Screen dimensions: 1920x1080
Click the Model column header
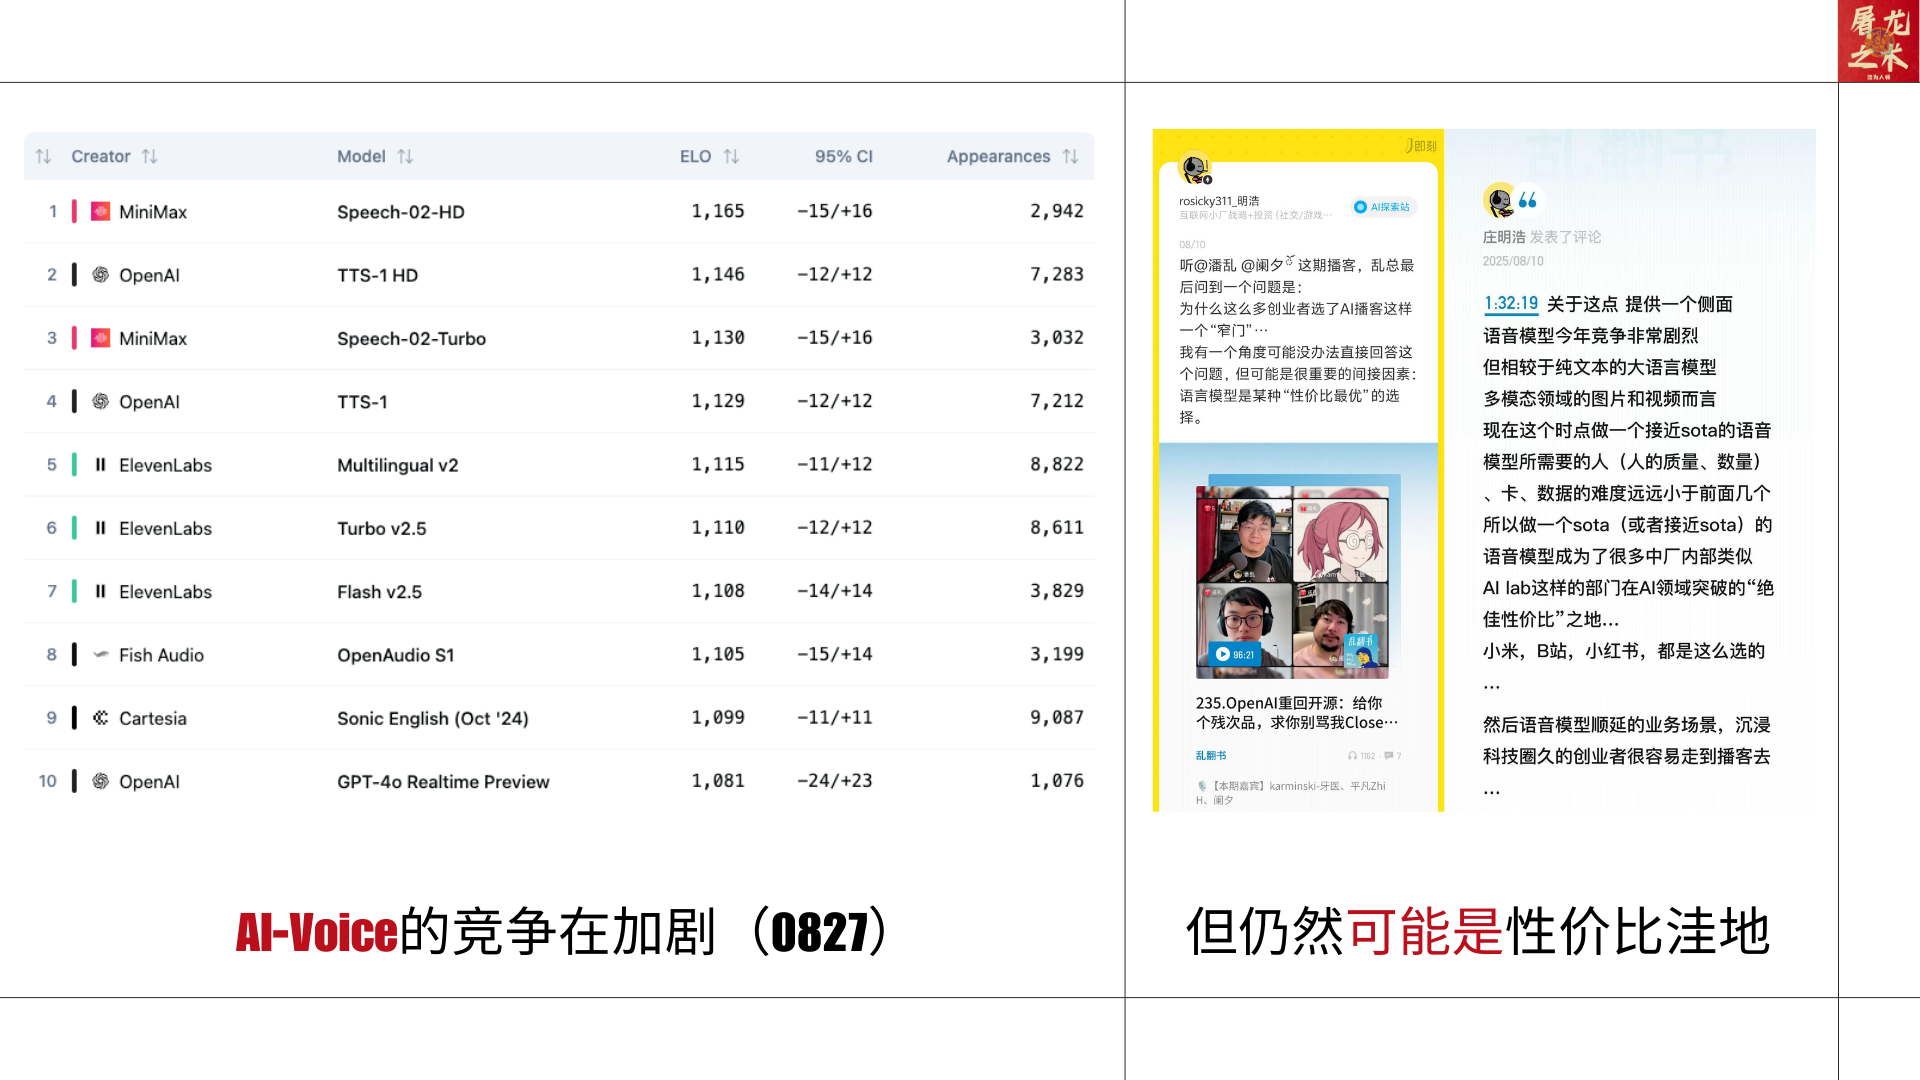[x=361, y=157]
